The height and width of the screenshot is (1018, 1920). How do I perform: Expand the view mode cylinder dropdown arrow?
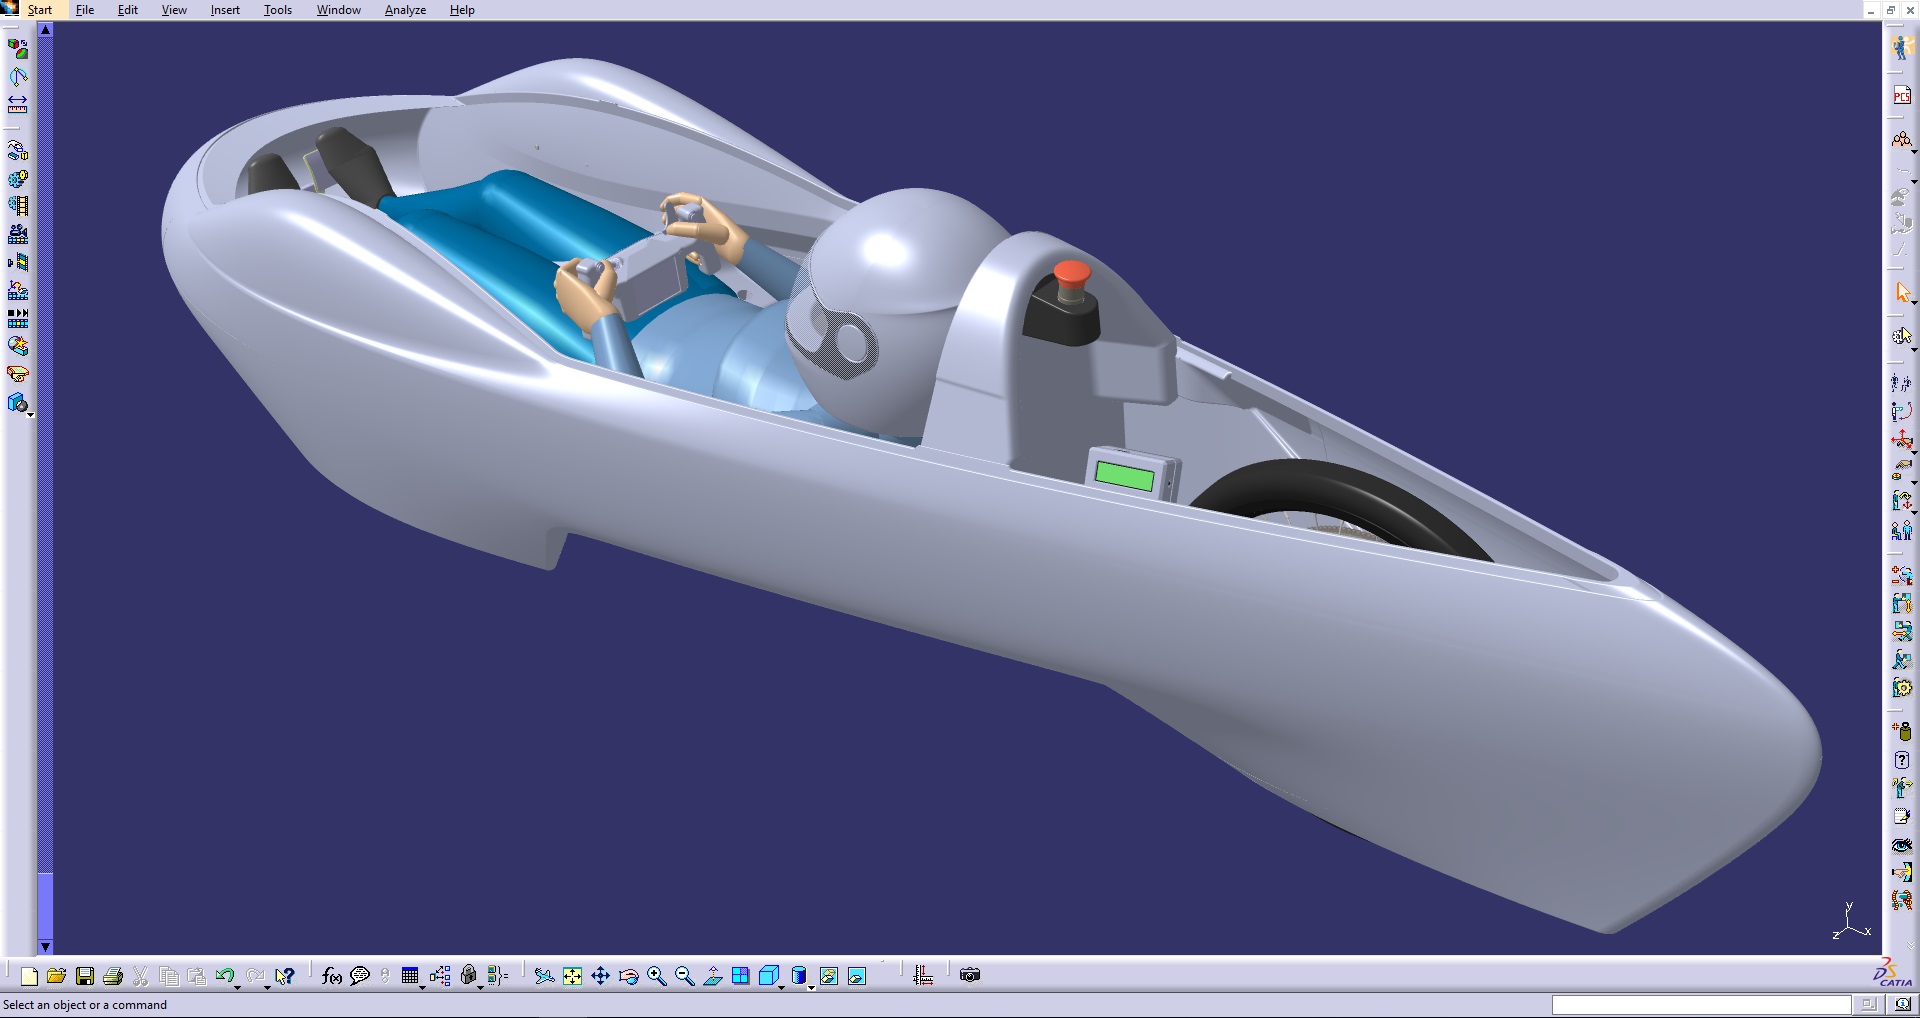coord(811,986)
